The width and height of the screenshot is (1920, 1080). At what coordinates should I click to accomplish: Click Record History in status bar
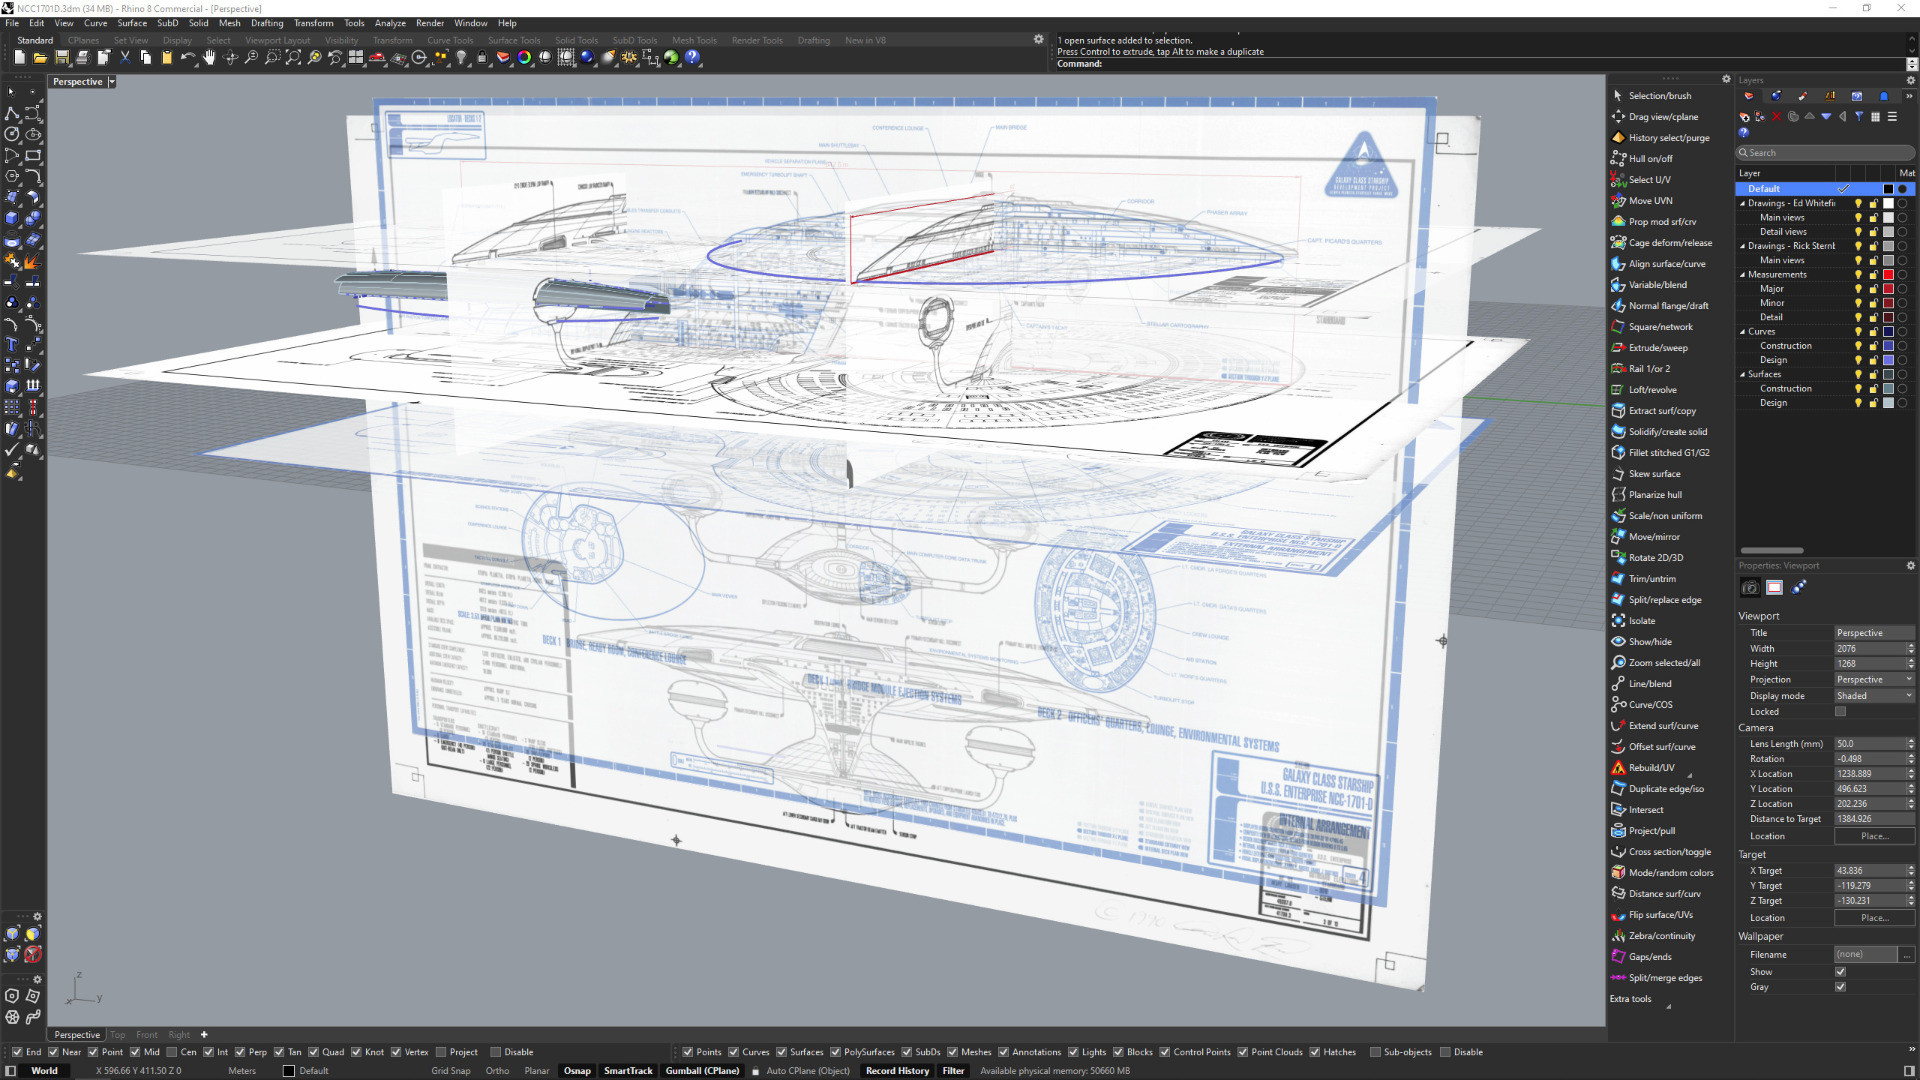click(898, 1071)
